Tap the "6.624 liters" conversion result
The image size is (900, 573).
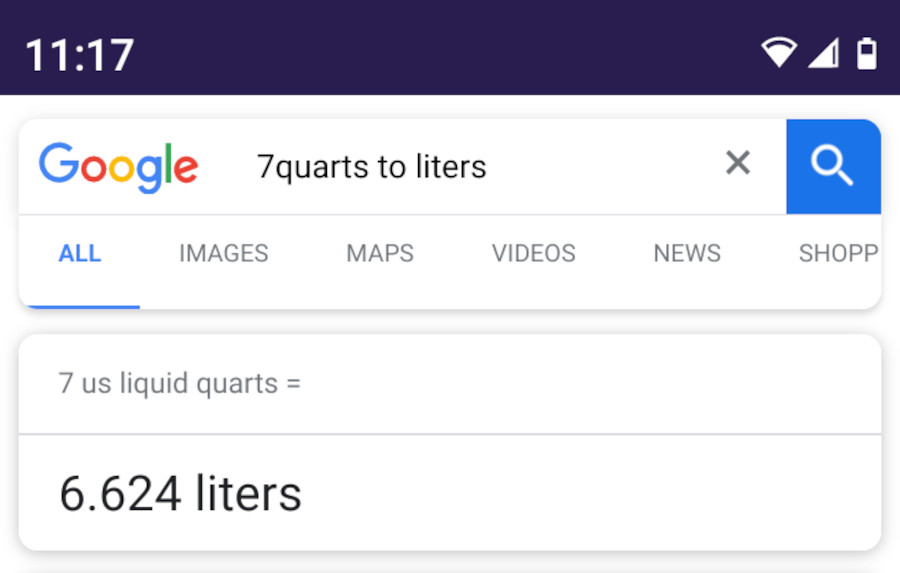click(x=181, y=494)
